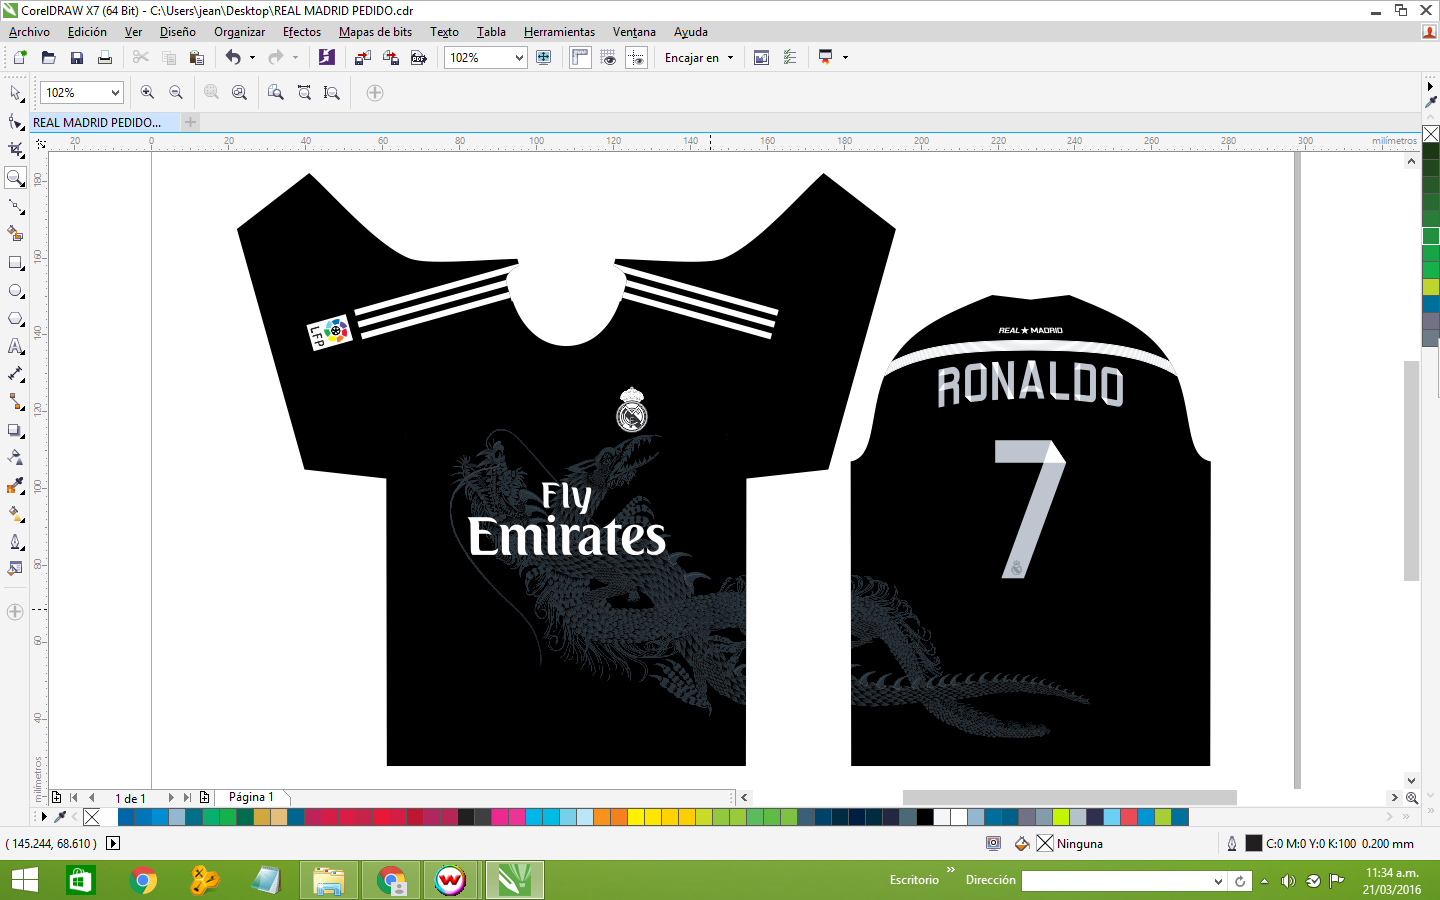Print the document using the printer icon
Viewport: 1440px width, 900px height.
104,58
